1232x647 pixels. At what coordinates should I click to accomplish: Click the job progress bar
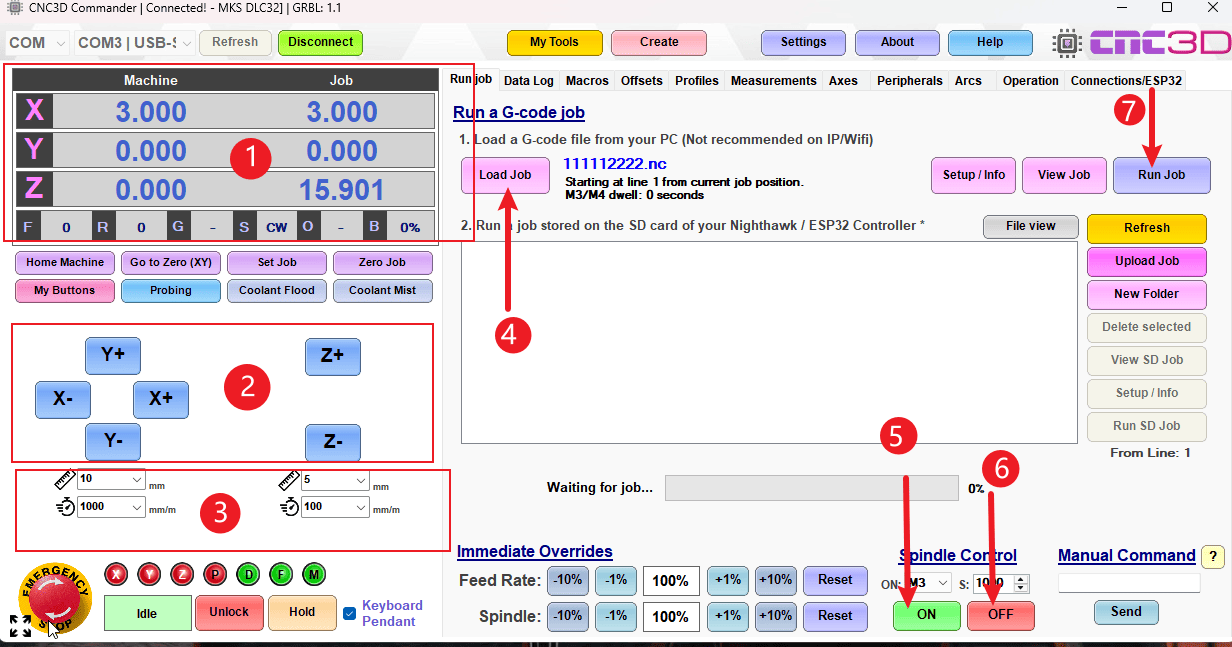tap(811, 488)
